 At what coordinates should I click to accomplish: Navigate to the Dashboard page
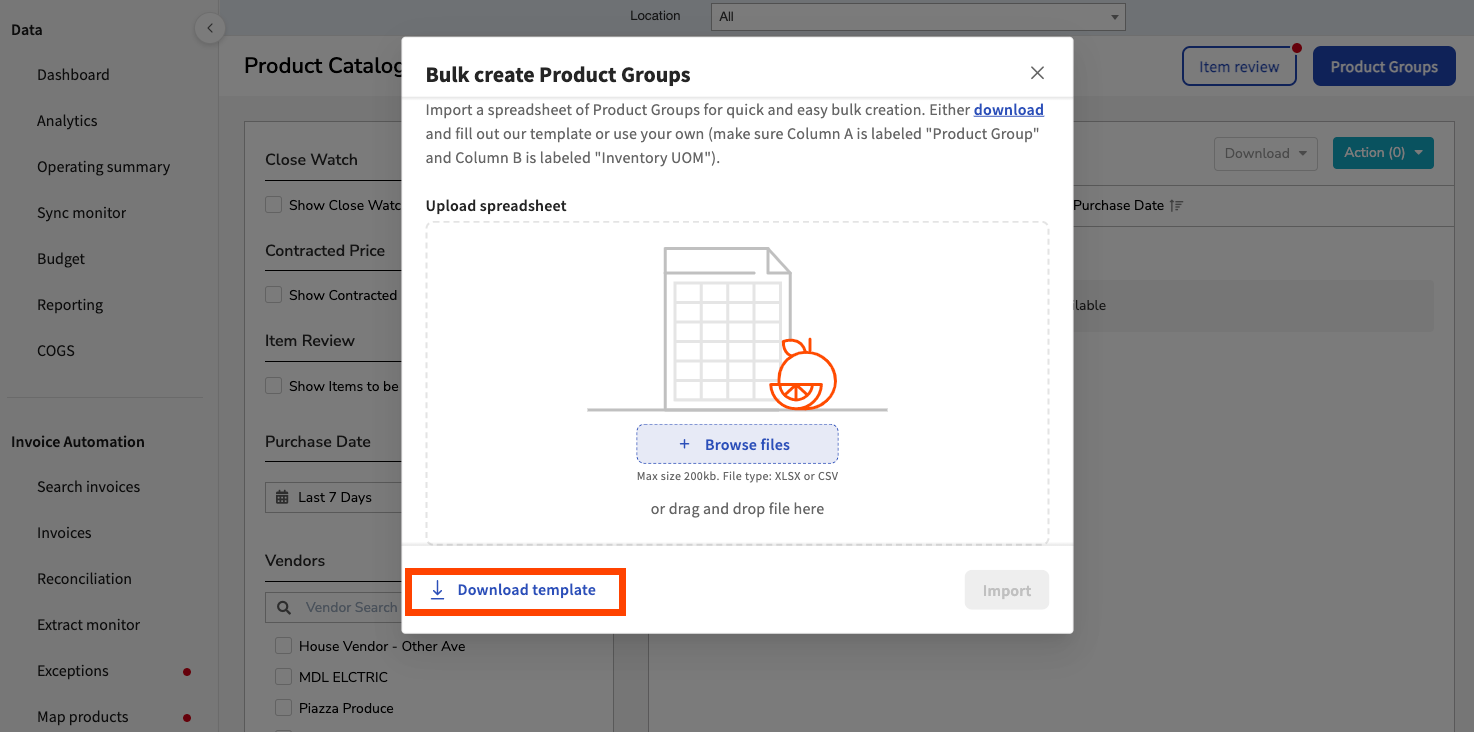point(75,74)
